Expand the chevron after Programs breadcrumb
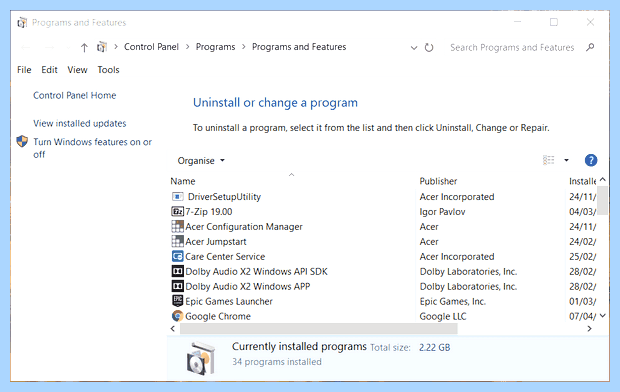 (x=244, y=47)
